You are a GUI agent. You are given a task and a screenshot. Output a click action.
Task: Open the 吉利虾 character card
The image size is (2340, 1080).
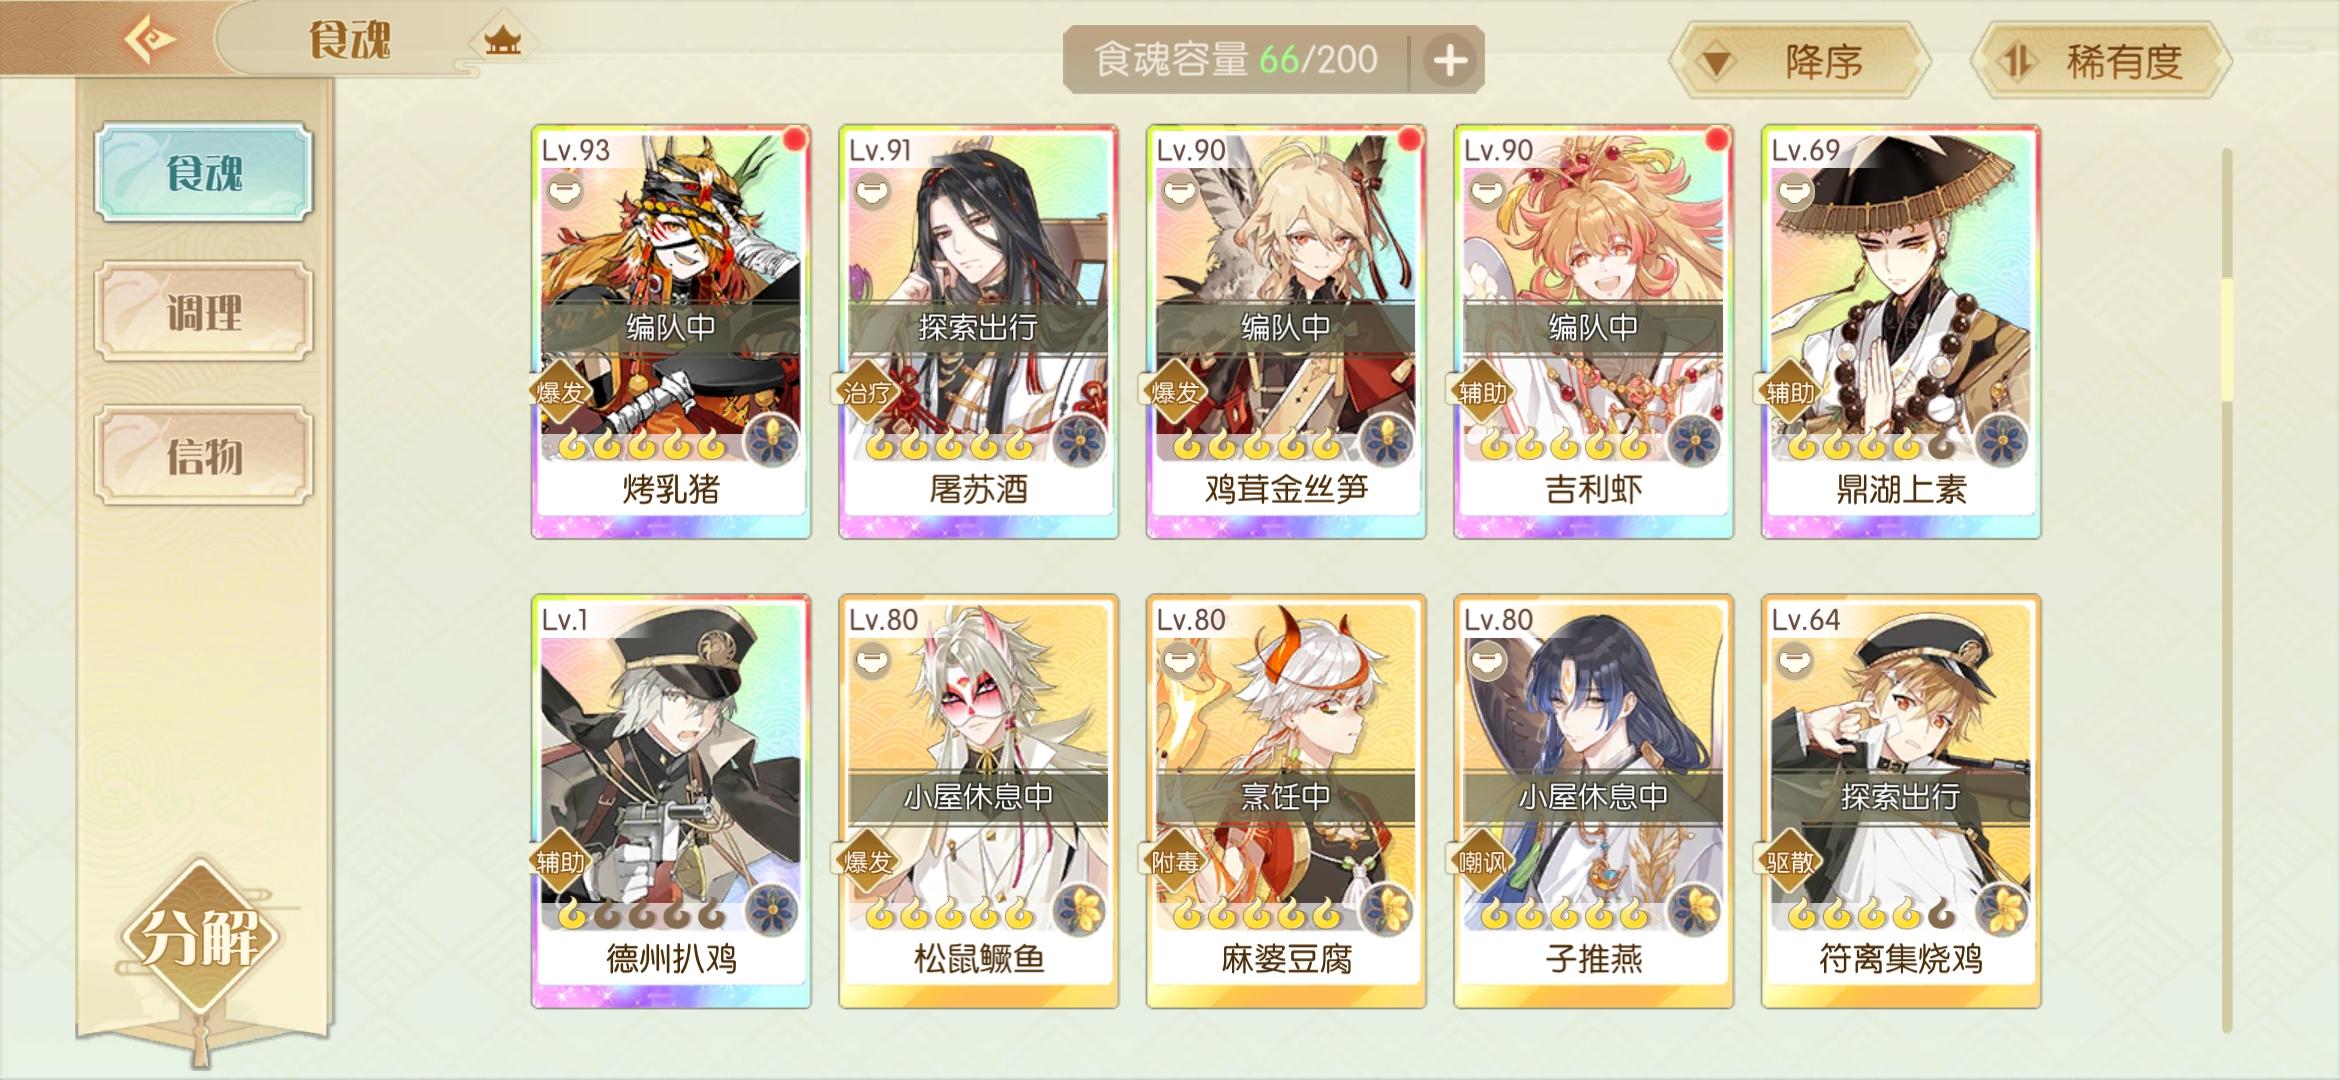1593,332
